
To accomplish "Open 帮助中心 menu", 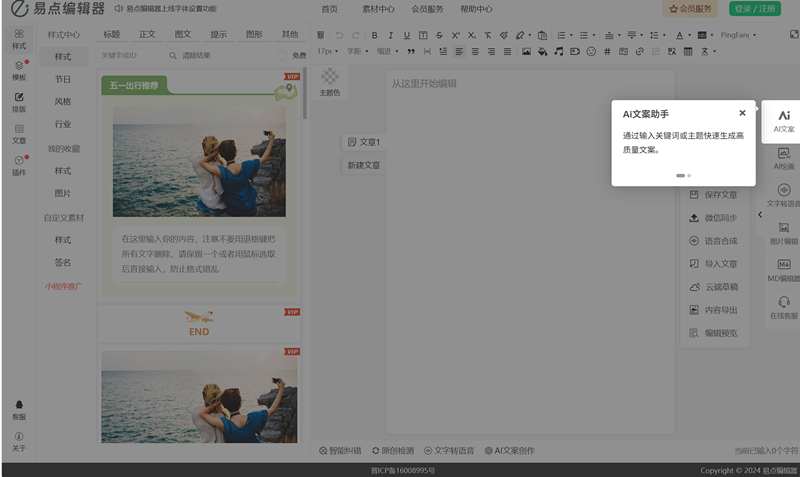I will coord(476,9).
